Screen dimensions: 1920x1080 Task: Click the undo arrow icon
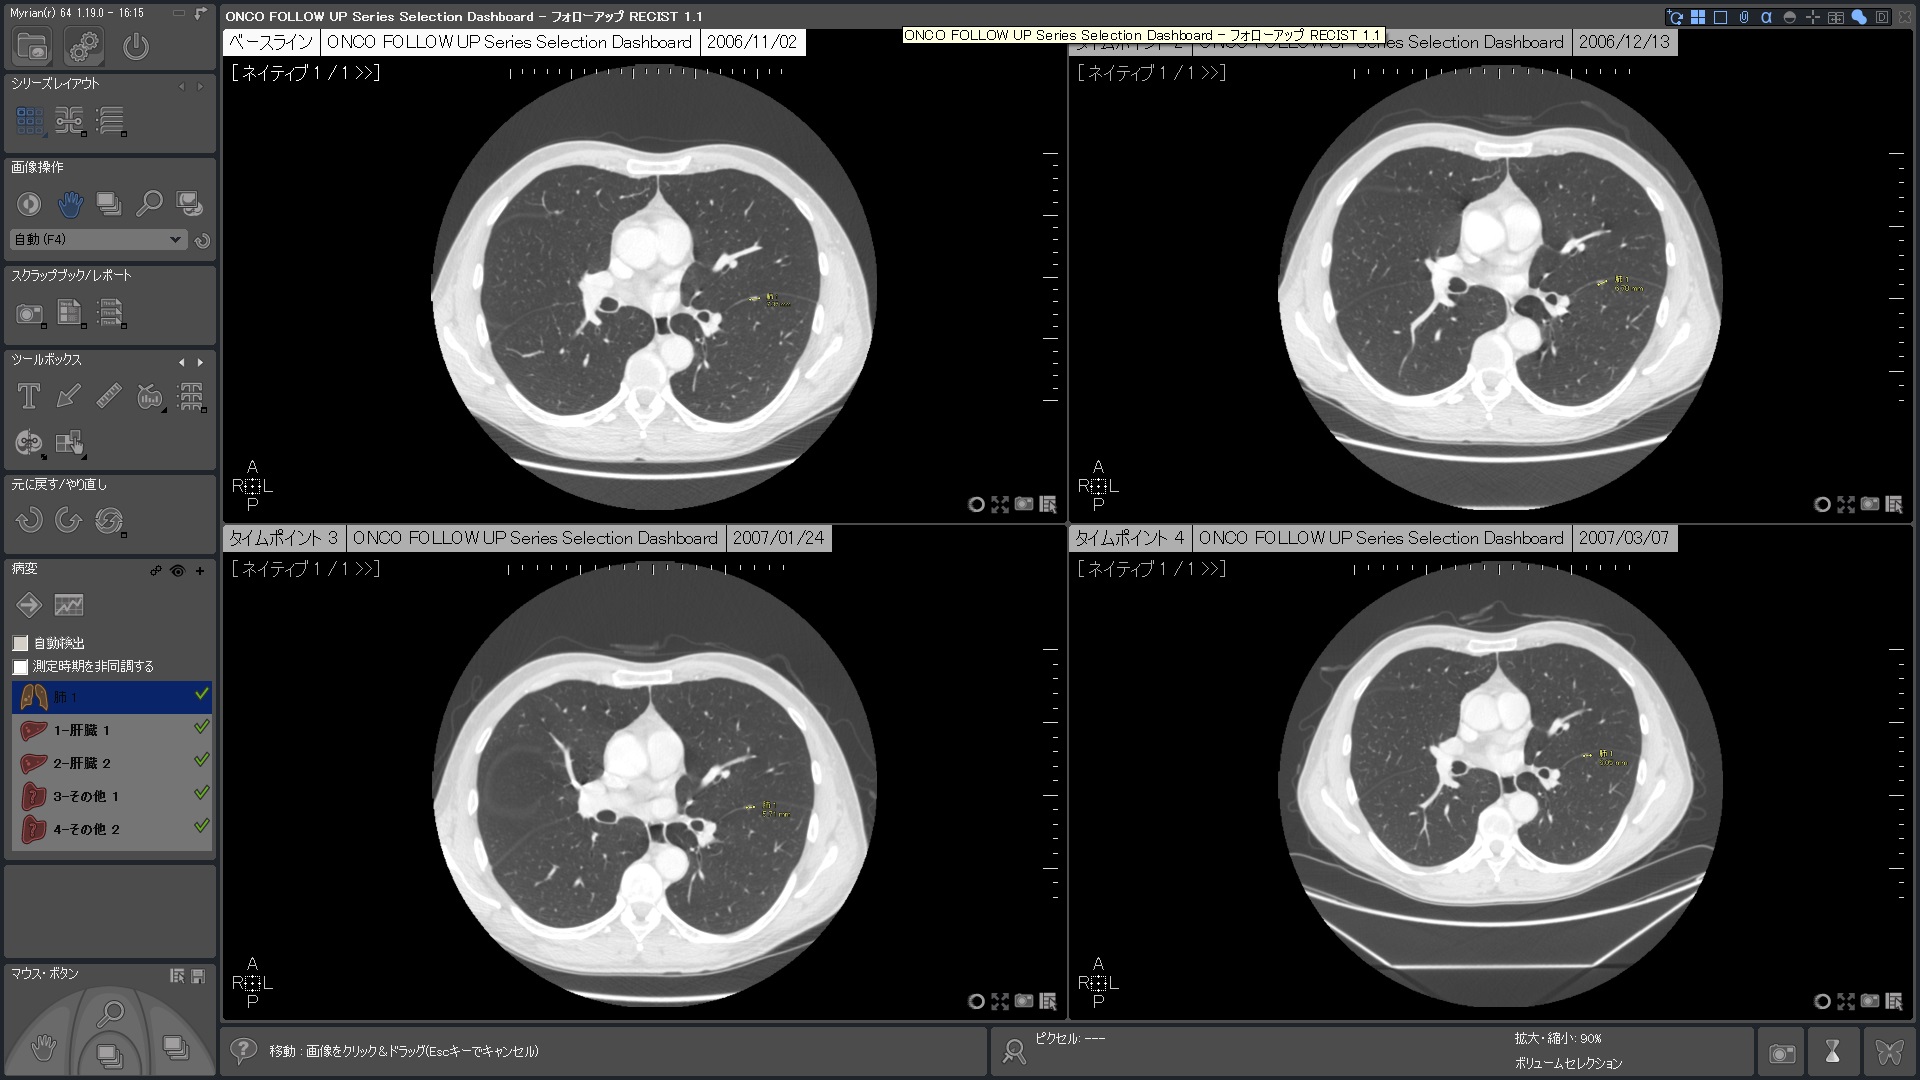click(29, 520)
